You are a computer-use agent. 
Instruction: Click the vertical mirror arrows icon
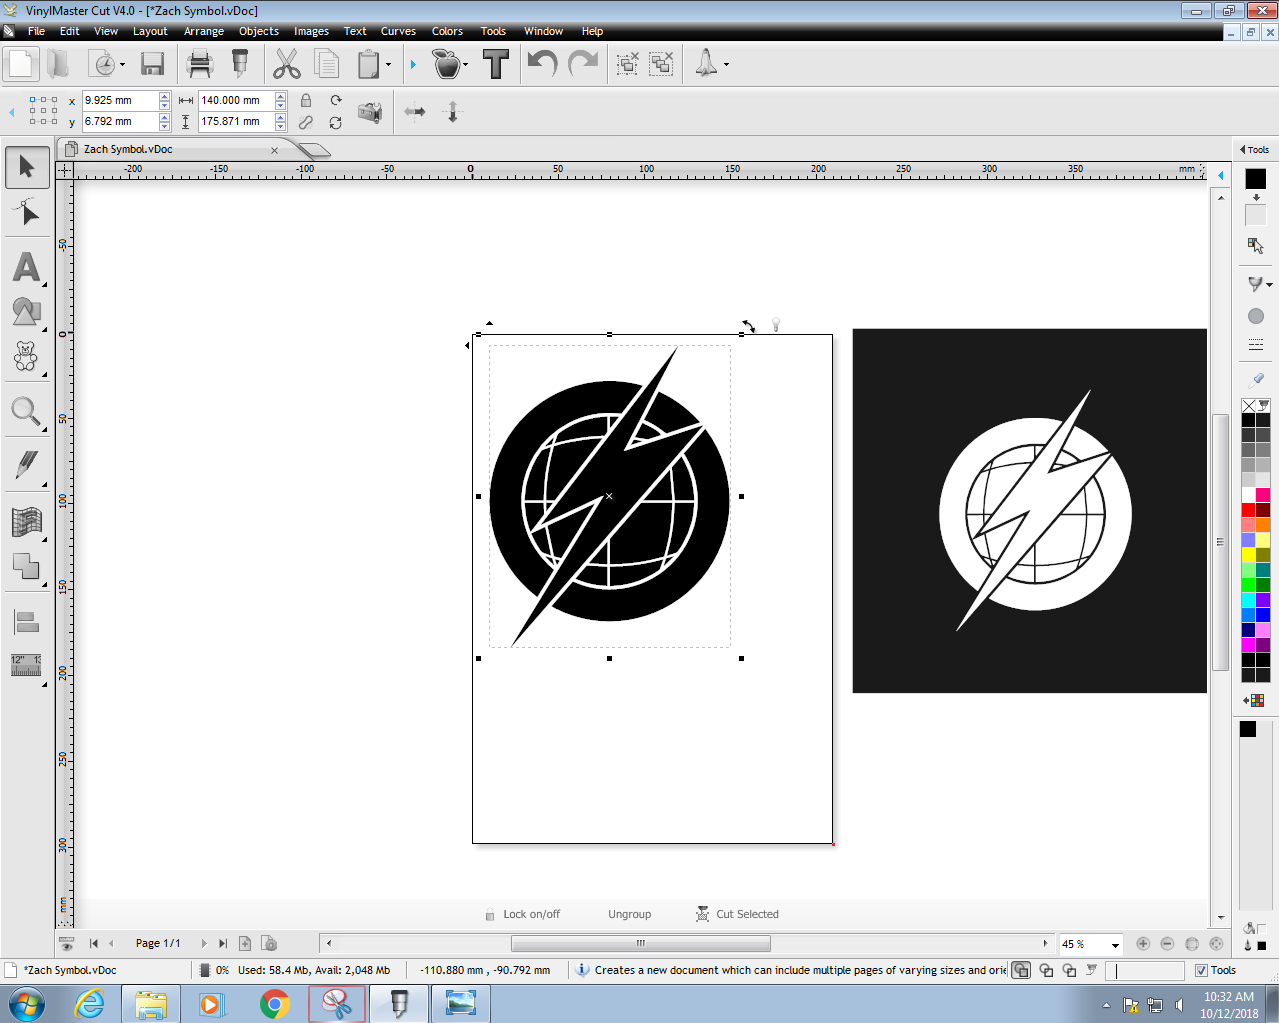click(452, 112)
